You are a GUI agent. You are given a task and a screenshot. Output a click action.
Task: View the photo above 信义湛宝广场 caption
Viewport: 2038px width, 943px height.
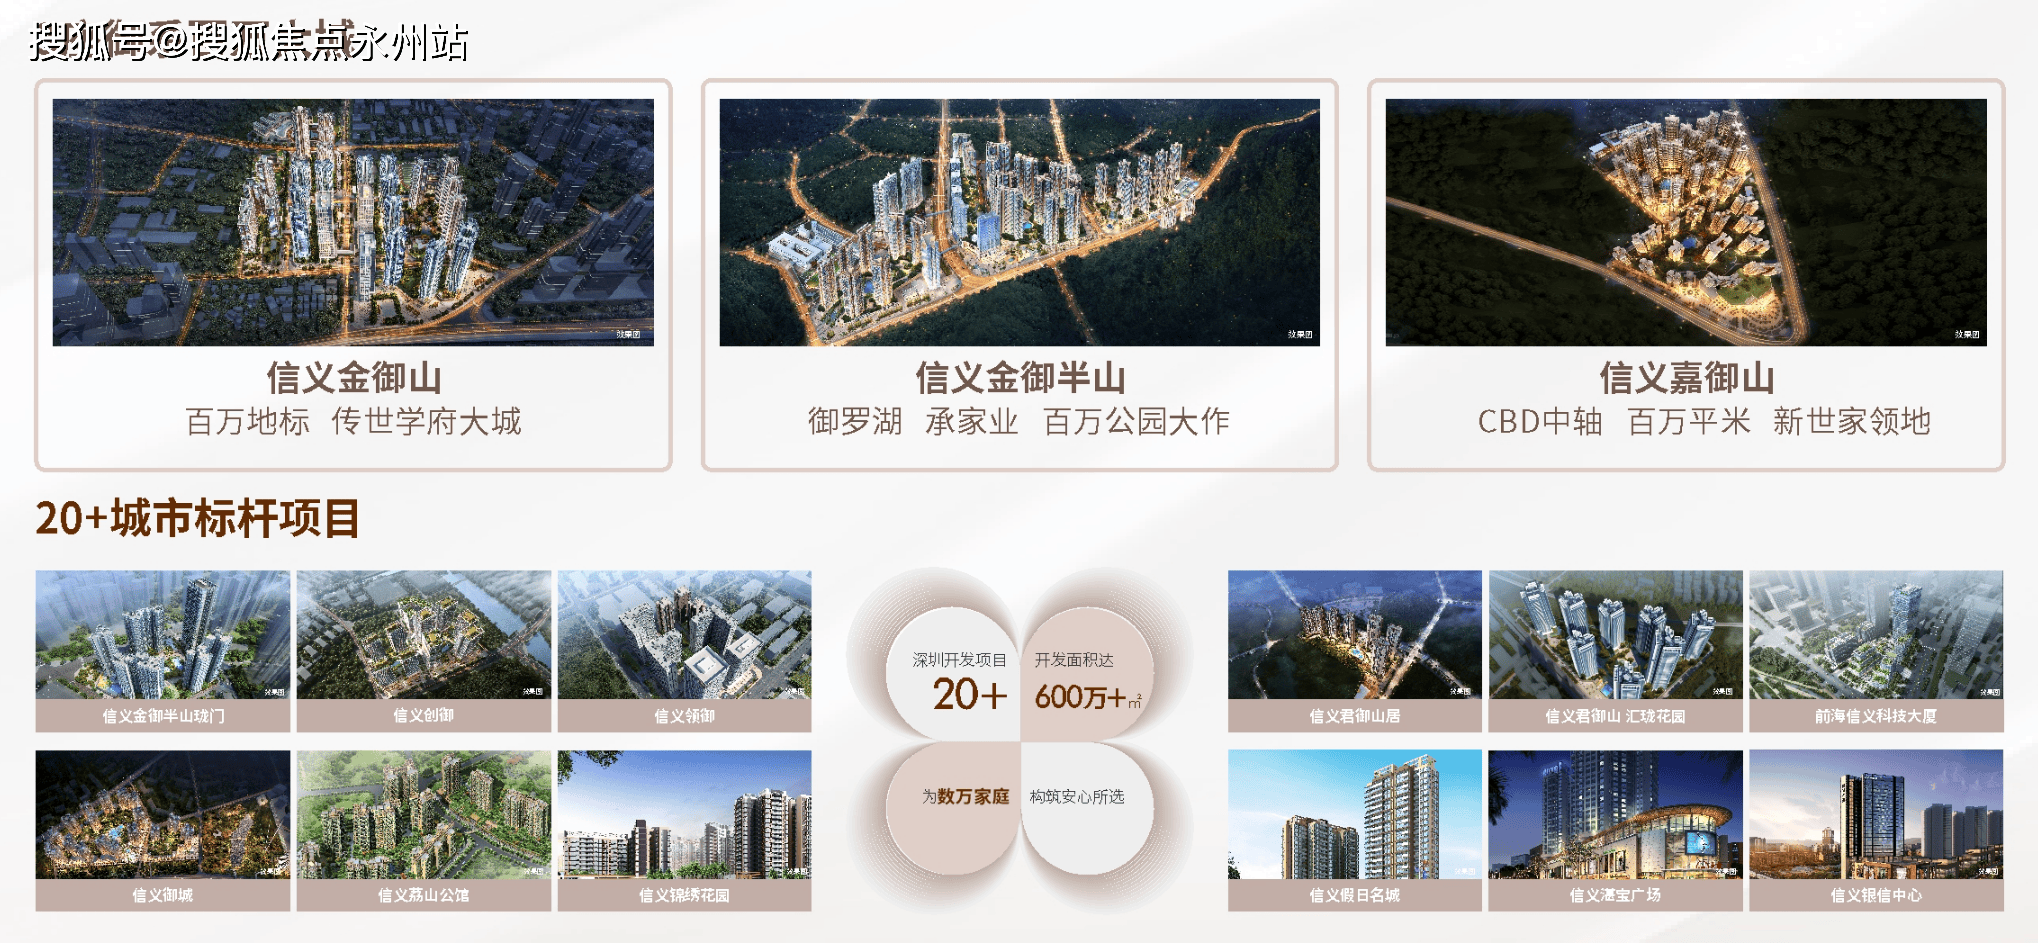click(1616, 814)
